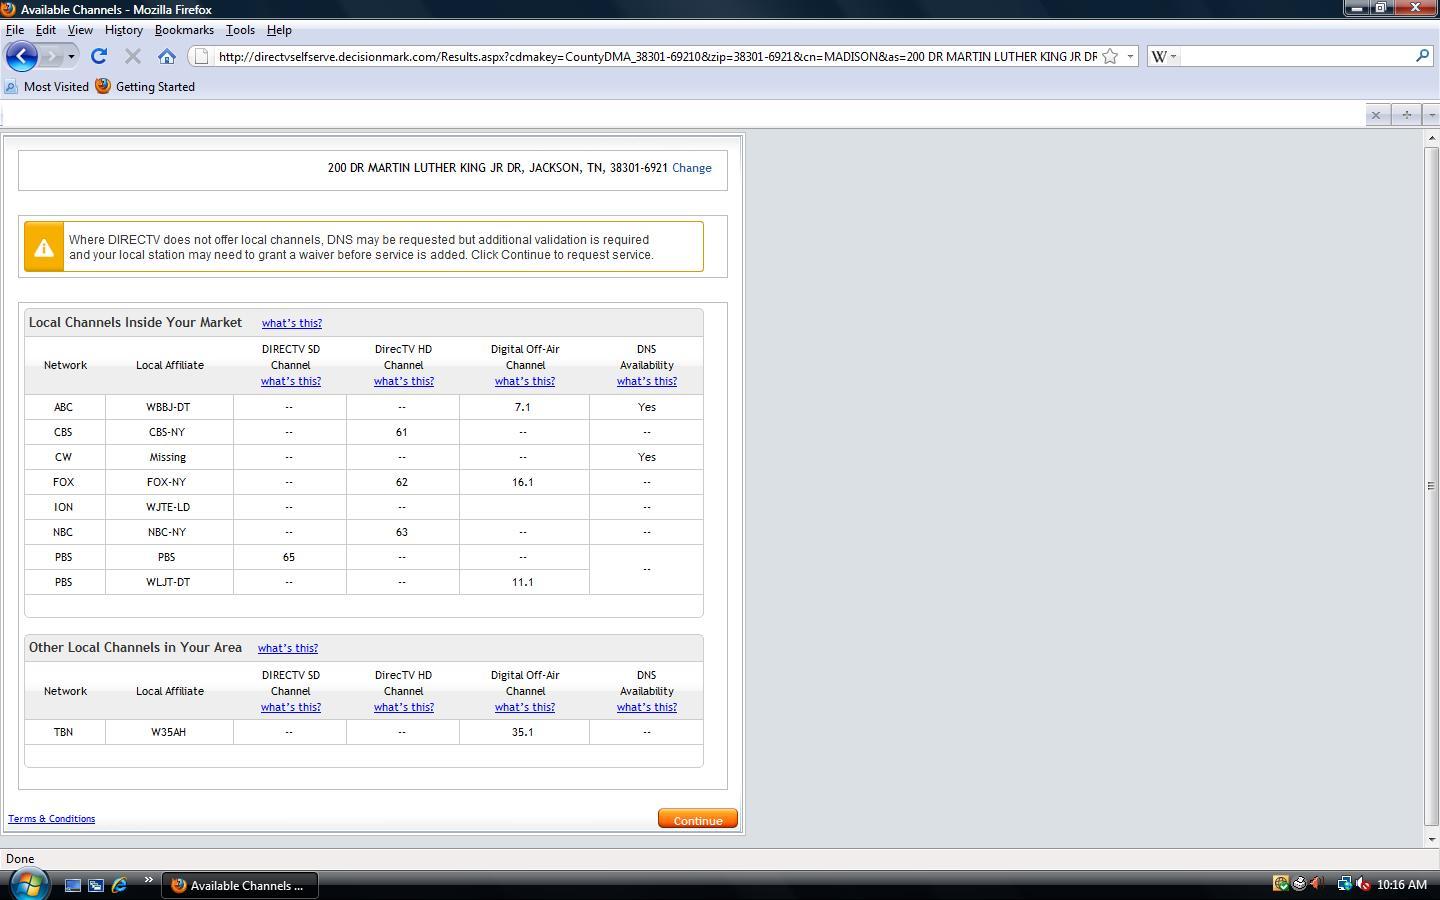Click what's this under Digital Off-Air Channel, Other Local table
This screenshot has width=1440, height=900.
coord(525,707)
